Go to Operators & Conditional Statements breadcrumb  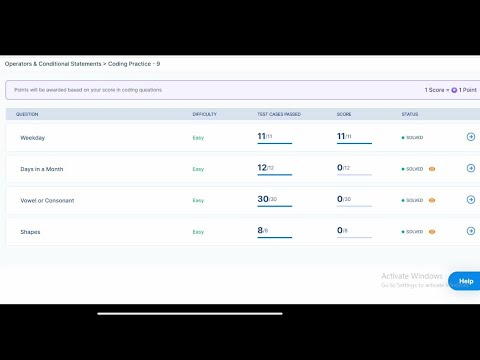53,64
